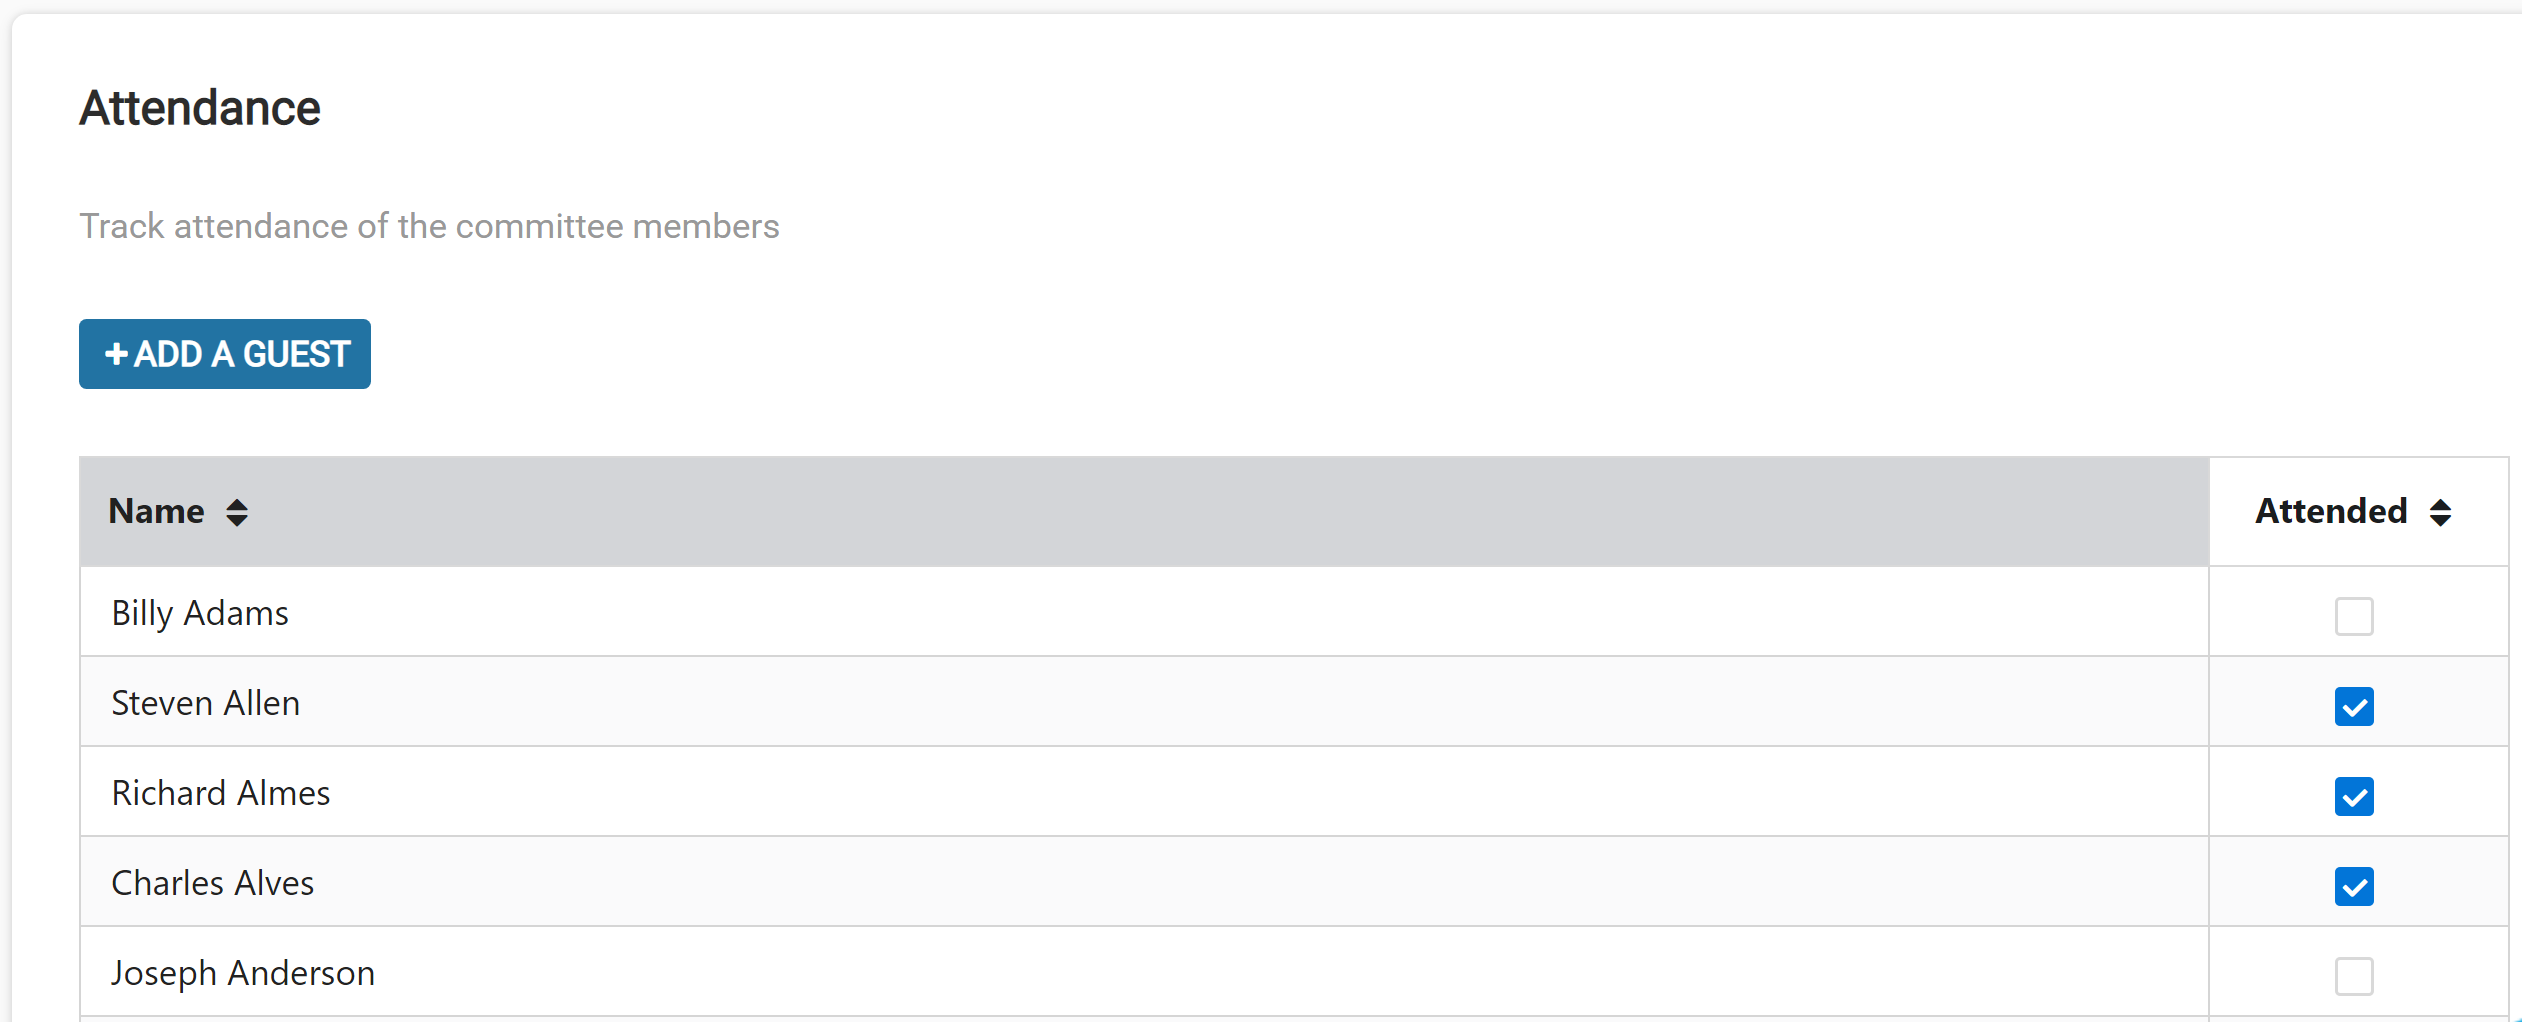Click the Name column header text
Image resolution: width=2522 pixels, height=1022 pixels.
coord(156,512)
